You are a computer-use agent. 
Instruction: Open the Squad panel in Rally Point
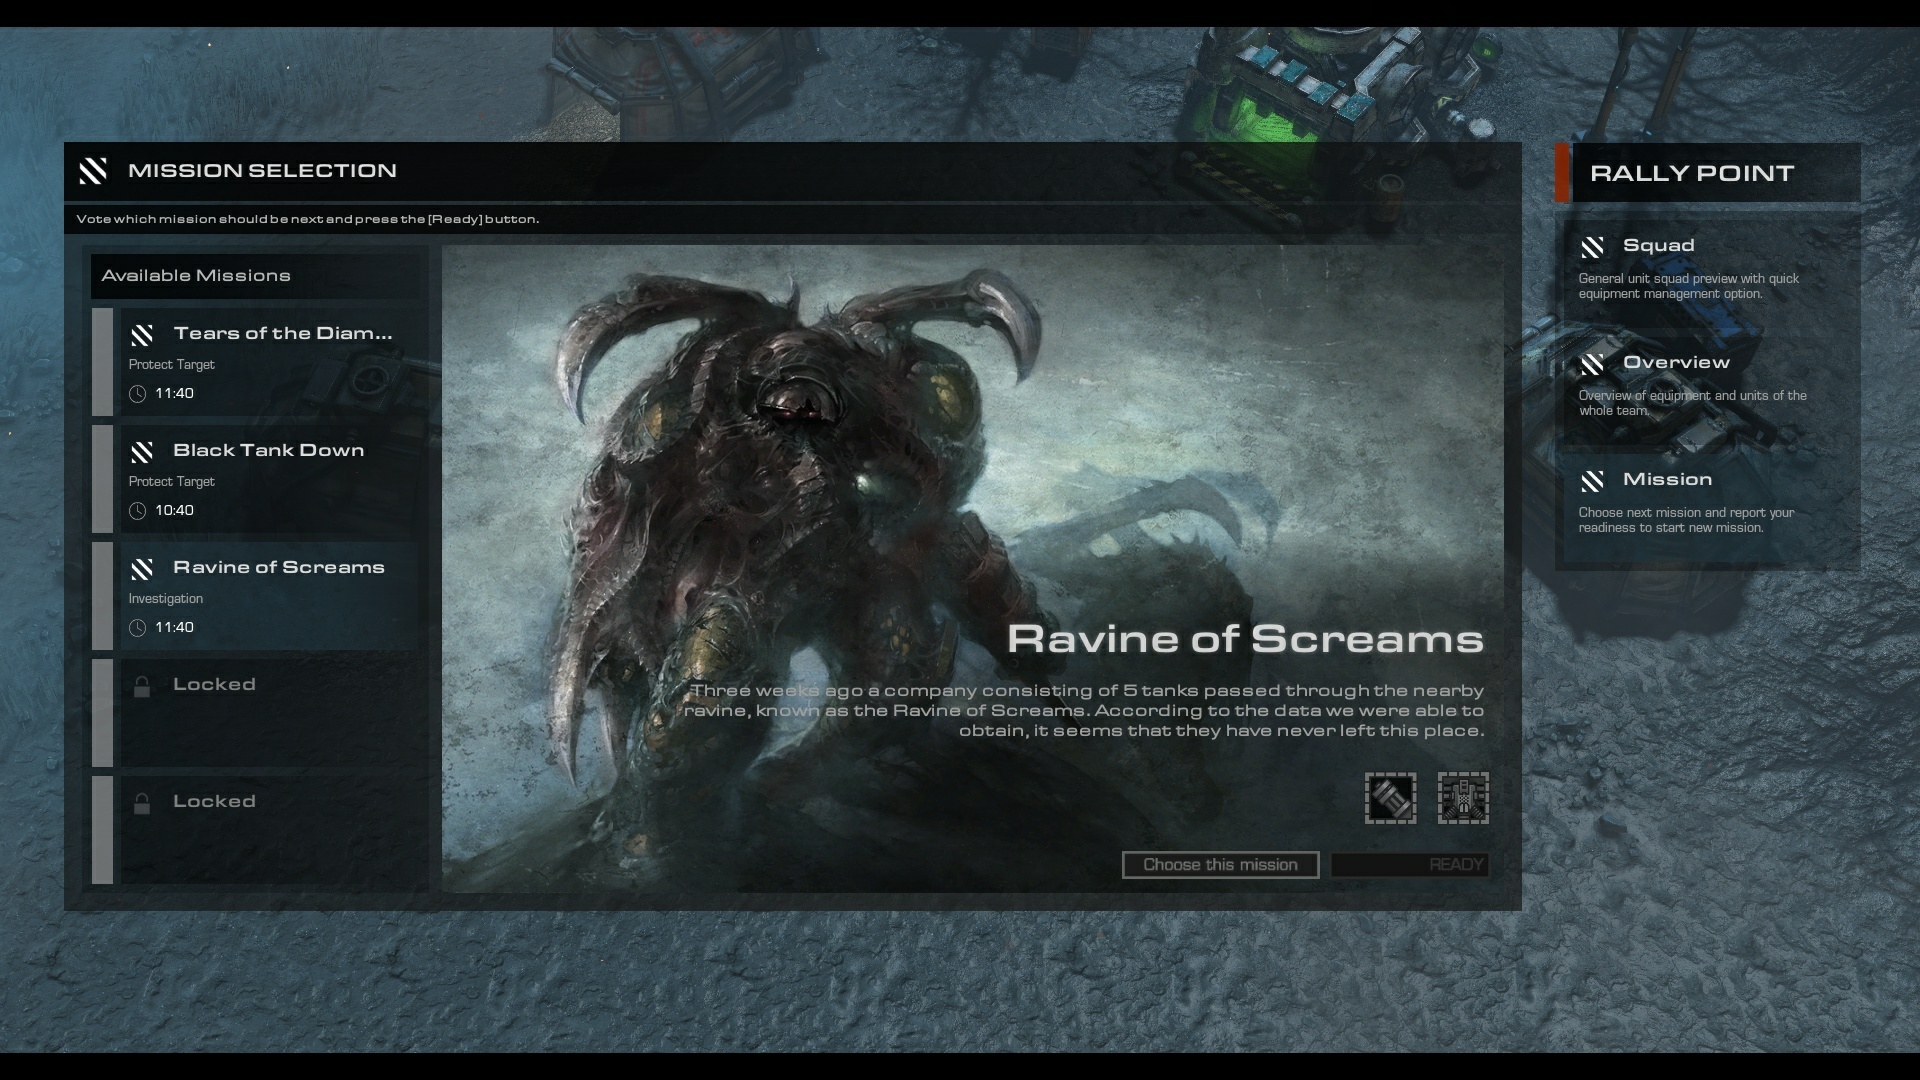click(1708, 268)
